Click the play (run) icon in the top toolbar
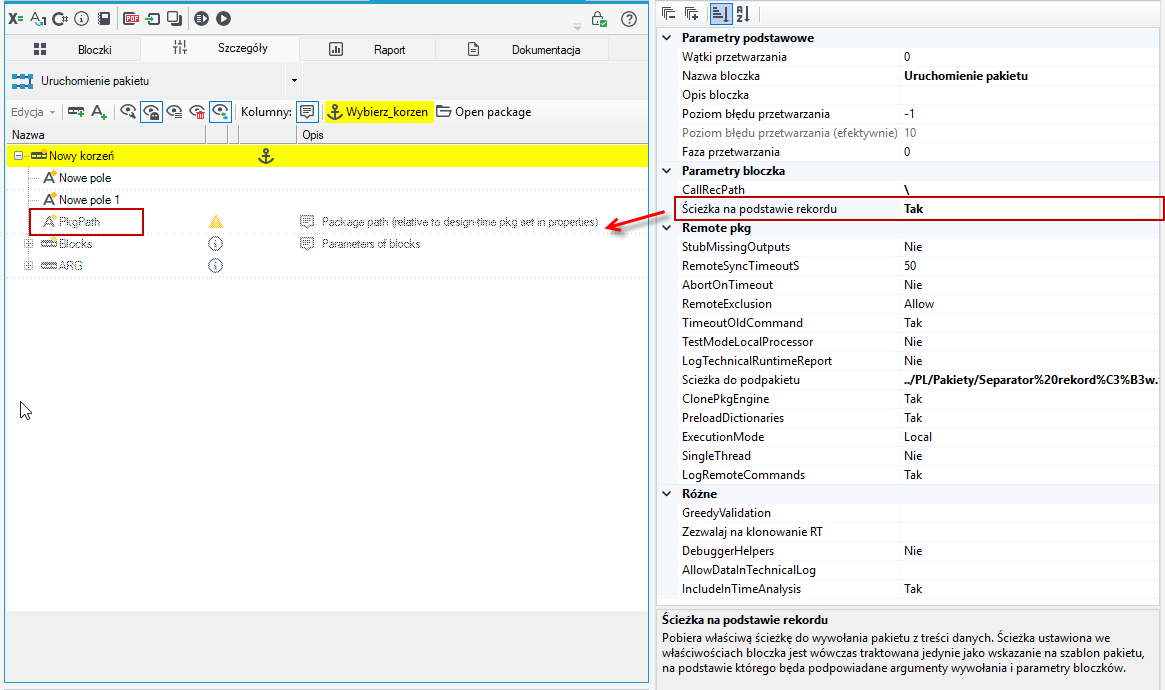The height and width of the screenshot is (690, 1165). (223, 19)
